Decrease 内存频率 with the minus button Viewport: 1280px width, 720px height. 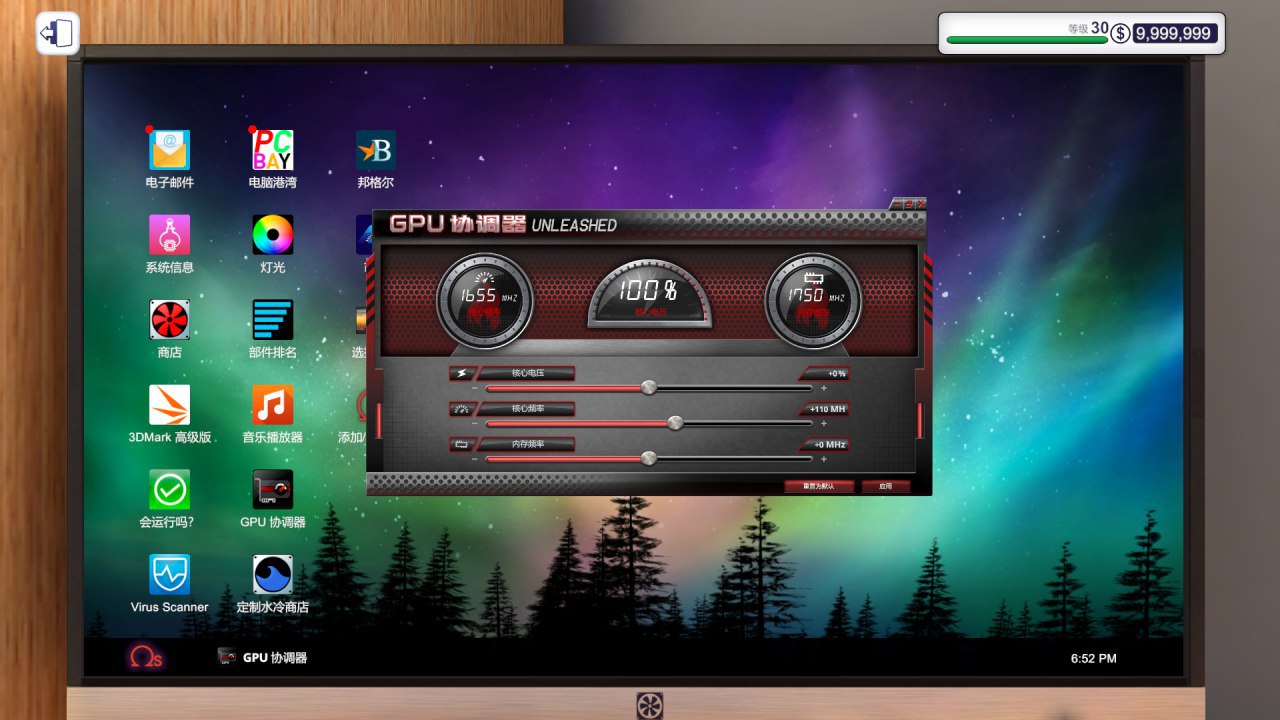tap(474, 459)
